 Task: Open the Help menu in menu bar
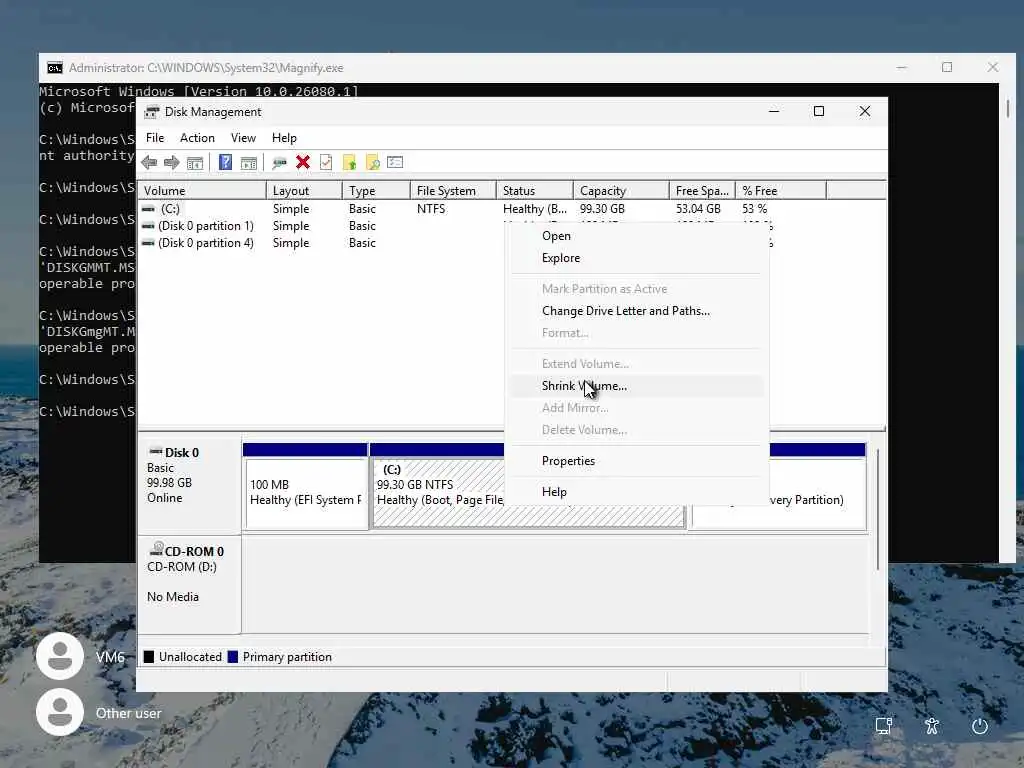pos(284,138)
